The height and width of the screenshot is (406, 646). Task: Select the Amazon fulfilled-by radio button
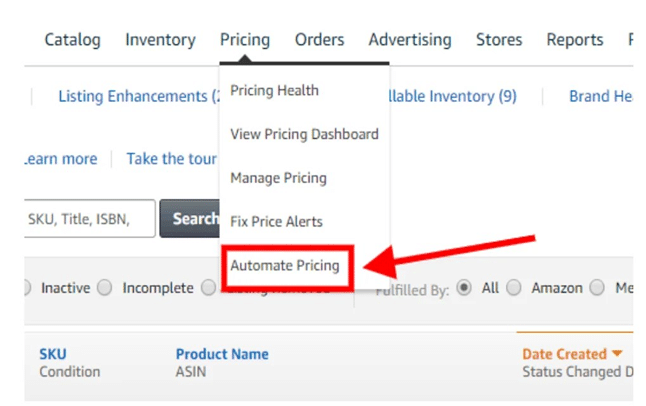click(x=514, y=288)
